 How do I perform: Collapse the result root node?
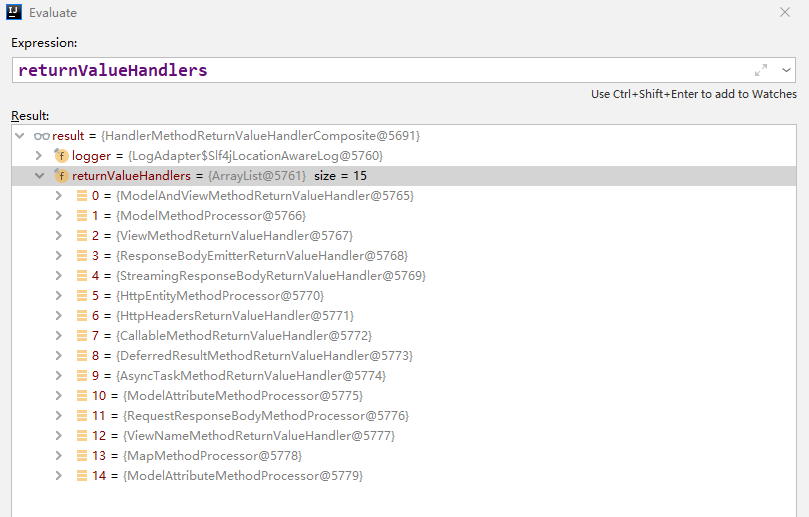[x=20, y=136]
